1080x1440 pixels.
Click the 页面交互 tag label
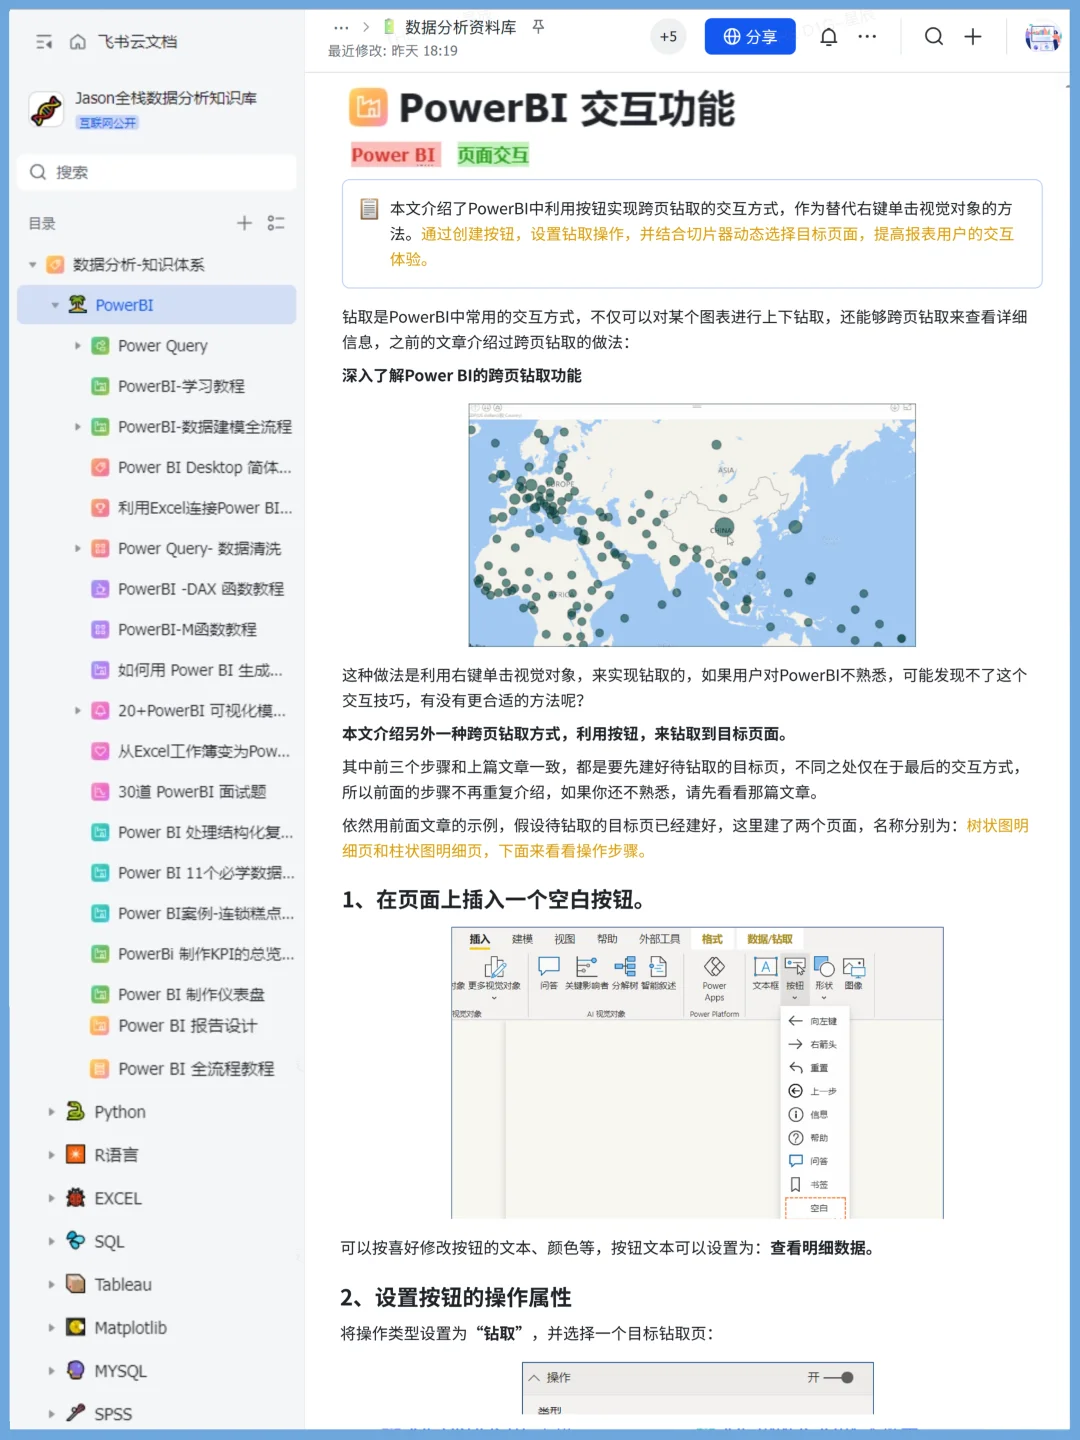coord(493,155)
